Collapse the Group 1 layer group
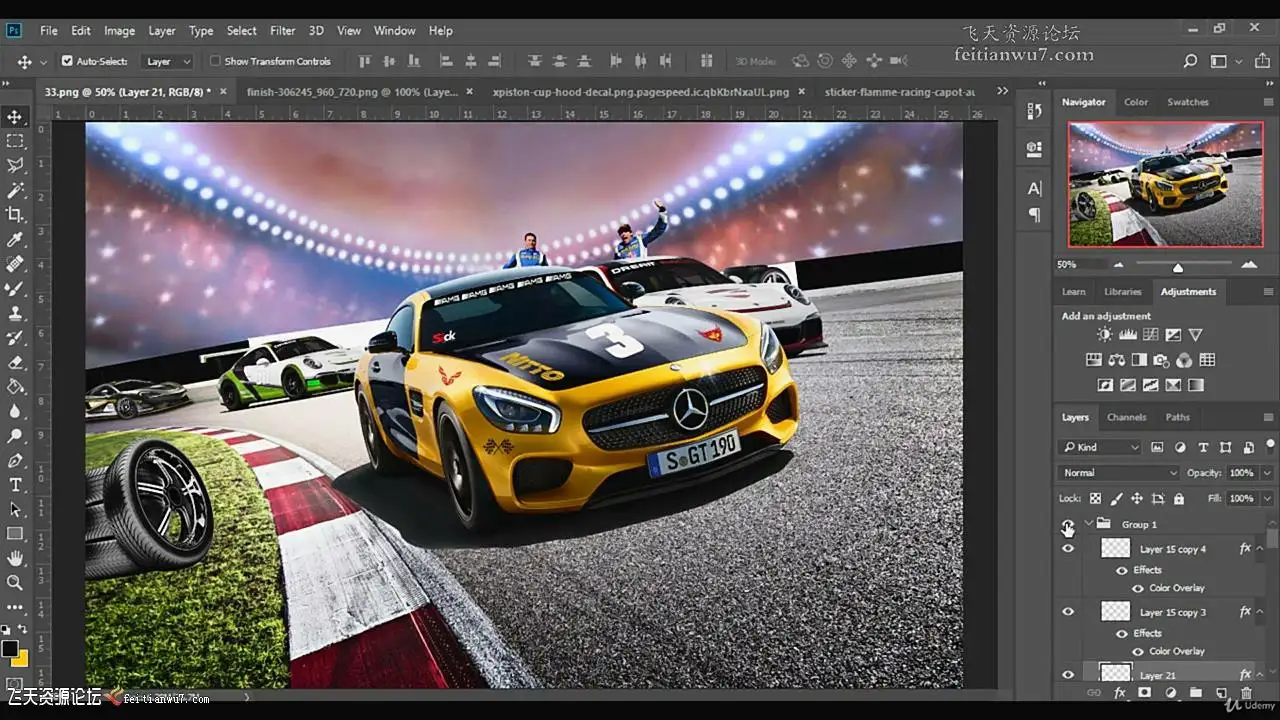 (x=1088, y=524)
